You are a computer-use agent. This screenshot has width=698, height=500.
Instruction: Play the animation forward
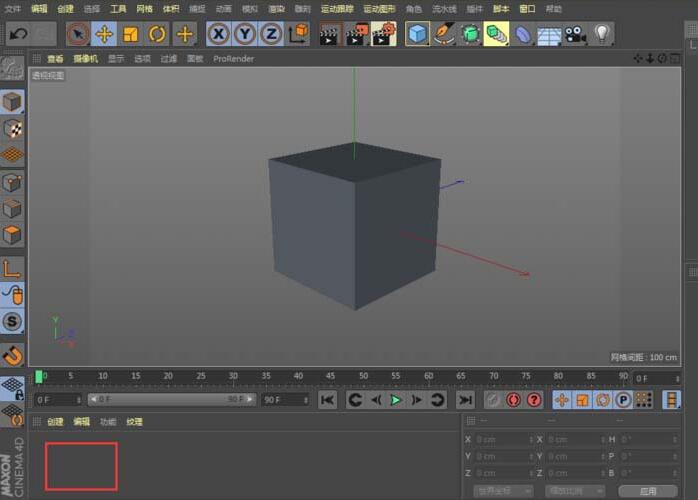point(396,400)
